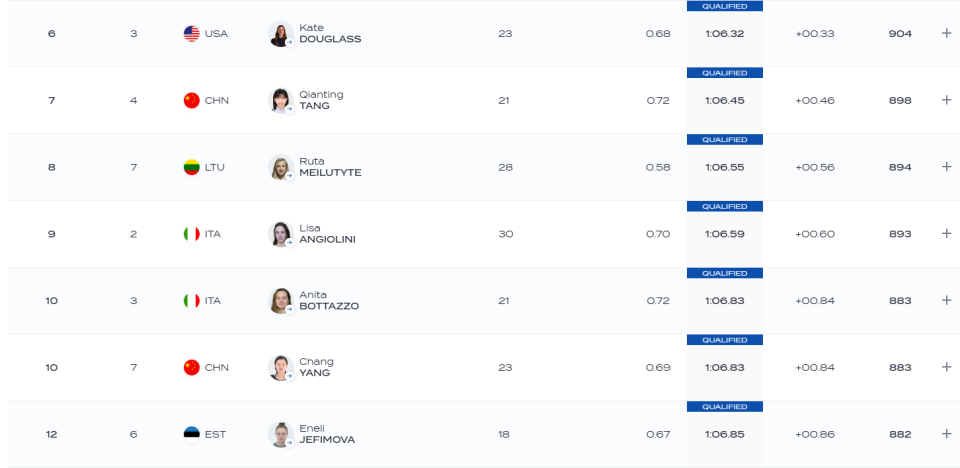This screenshot has width=960, height=468.
Task: Expand Anita Bottazzo row with plus icon
Action: pos(946,300)
